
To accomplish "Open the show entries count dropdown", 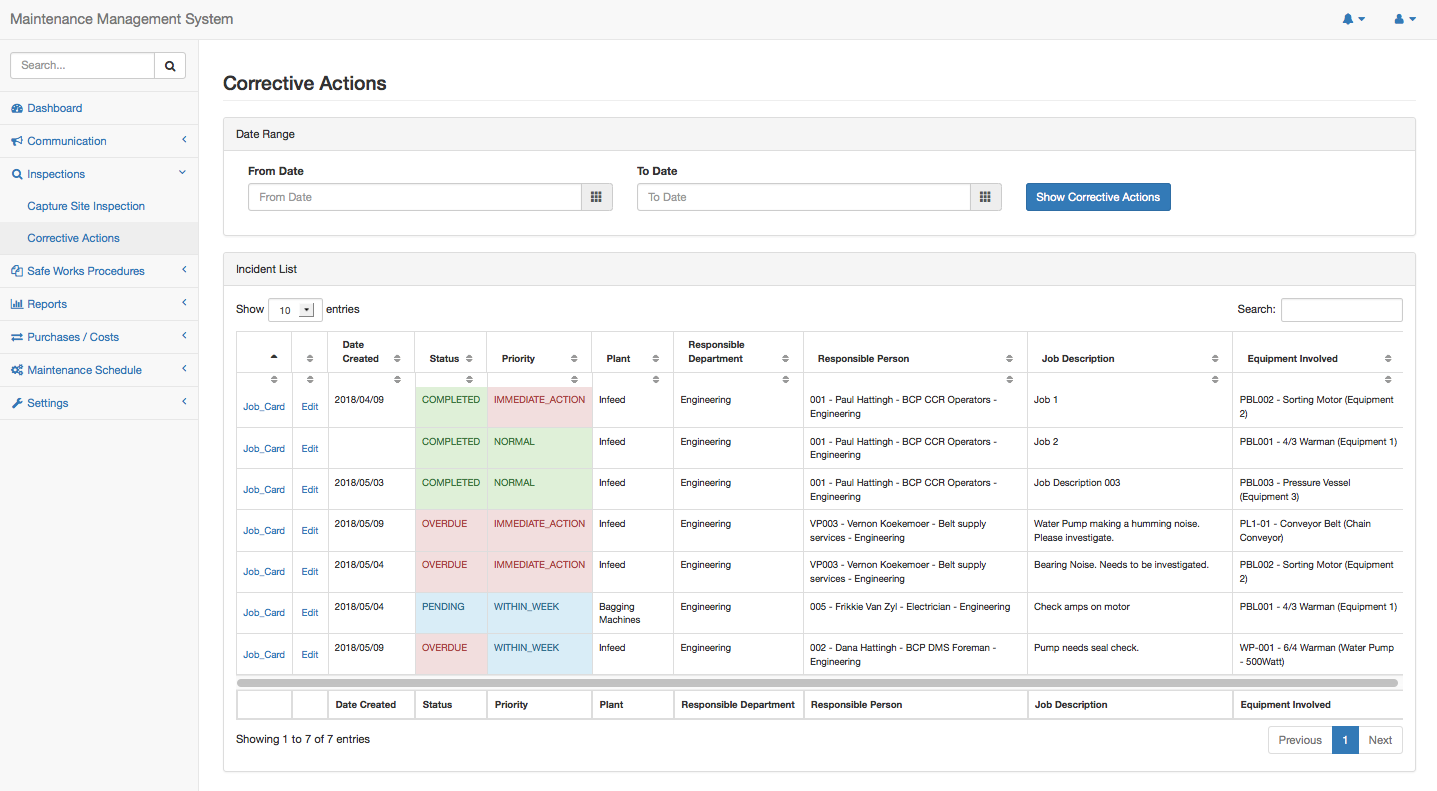I will coord(295,310).
